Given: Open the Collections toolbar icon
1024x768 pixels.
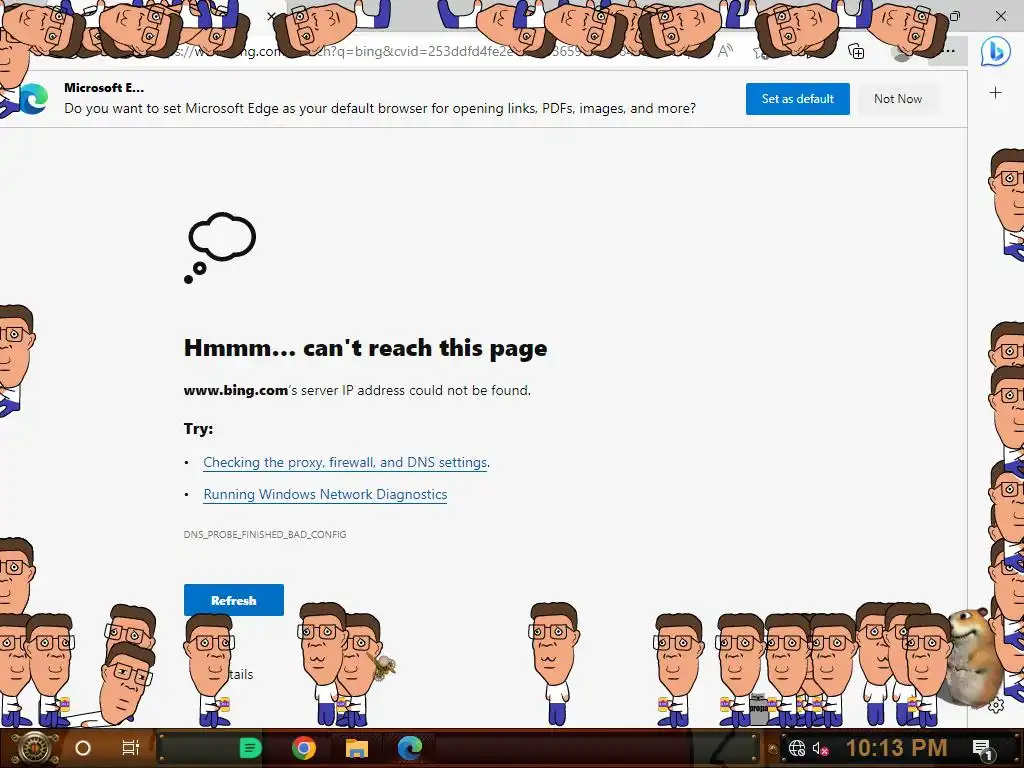Looking at the screenshot, I should coord(856,51).
